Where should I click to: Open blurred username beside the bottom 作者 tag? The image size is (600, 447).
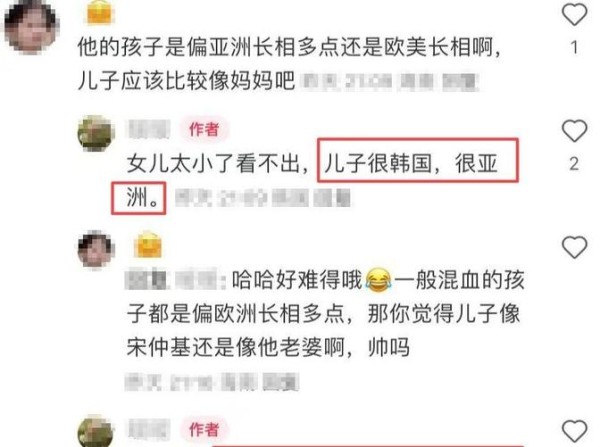tap(148, 429)
